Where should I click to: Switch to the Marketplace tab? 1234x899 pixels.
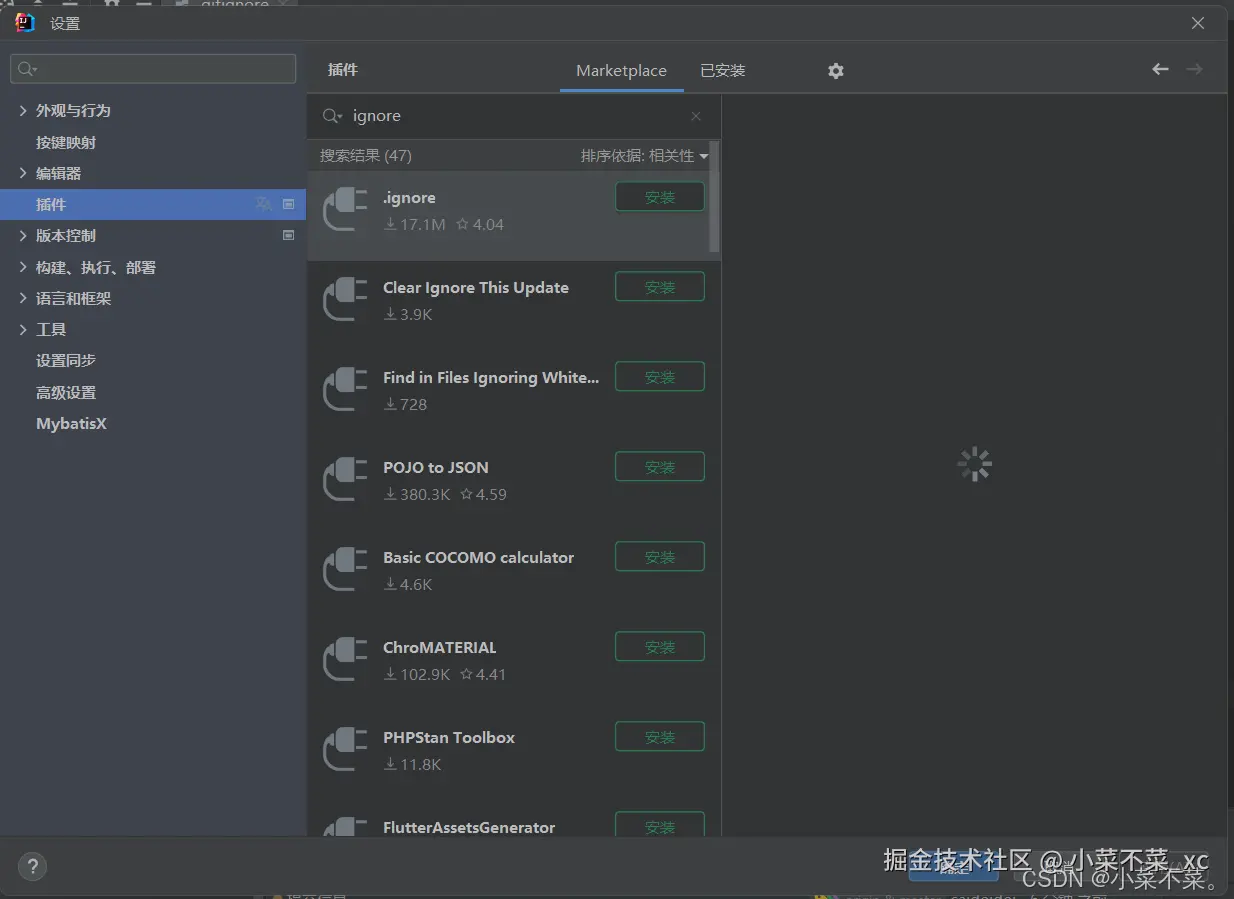pyautogui.click(x=621, y=71)
